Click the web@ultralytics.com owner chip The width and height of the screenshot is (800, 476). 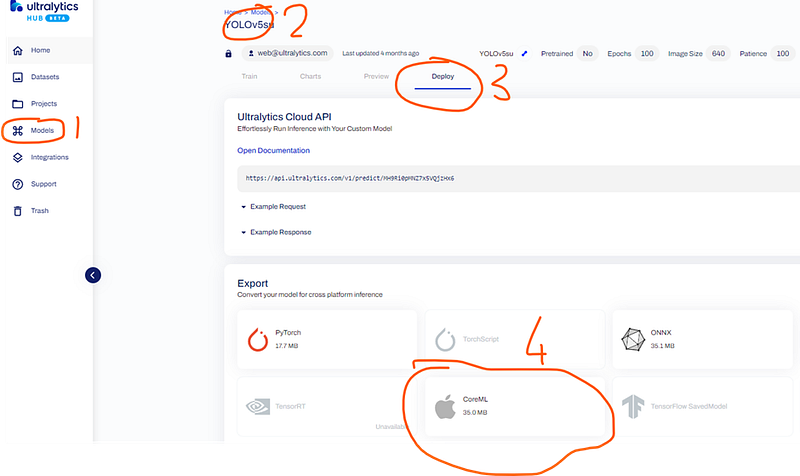tap(287, 53)
